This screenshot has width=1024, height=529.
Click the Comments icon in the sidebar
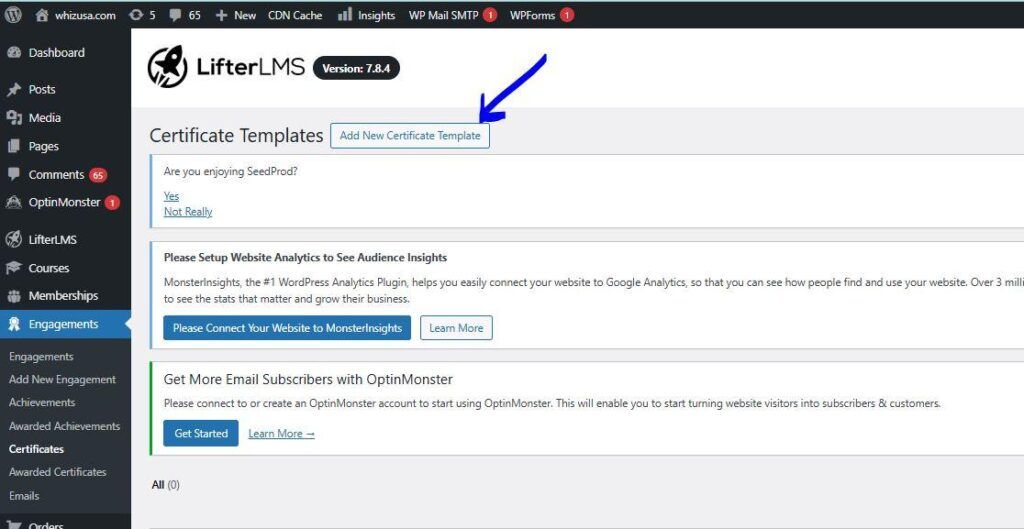(x=14, y=174)
